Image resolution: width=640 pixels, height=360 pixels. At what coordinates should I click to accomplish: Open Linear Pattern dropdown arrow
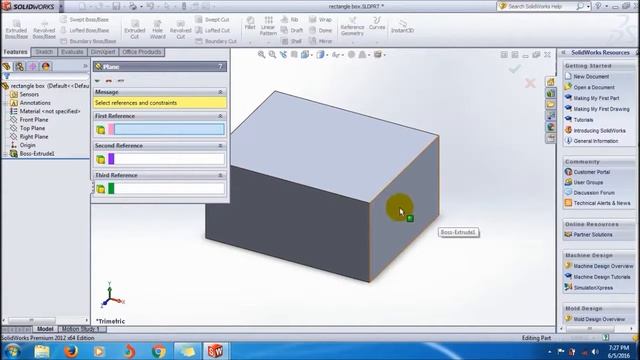tap(268, 42)
